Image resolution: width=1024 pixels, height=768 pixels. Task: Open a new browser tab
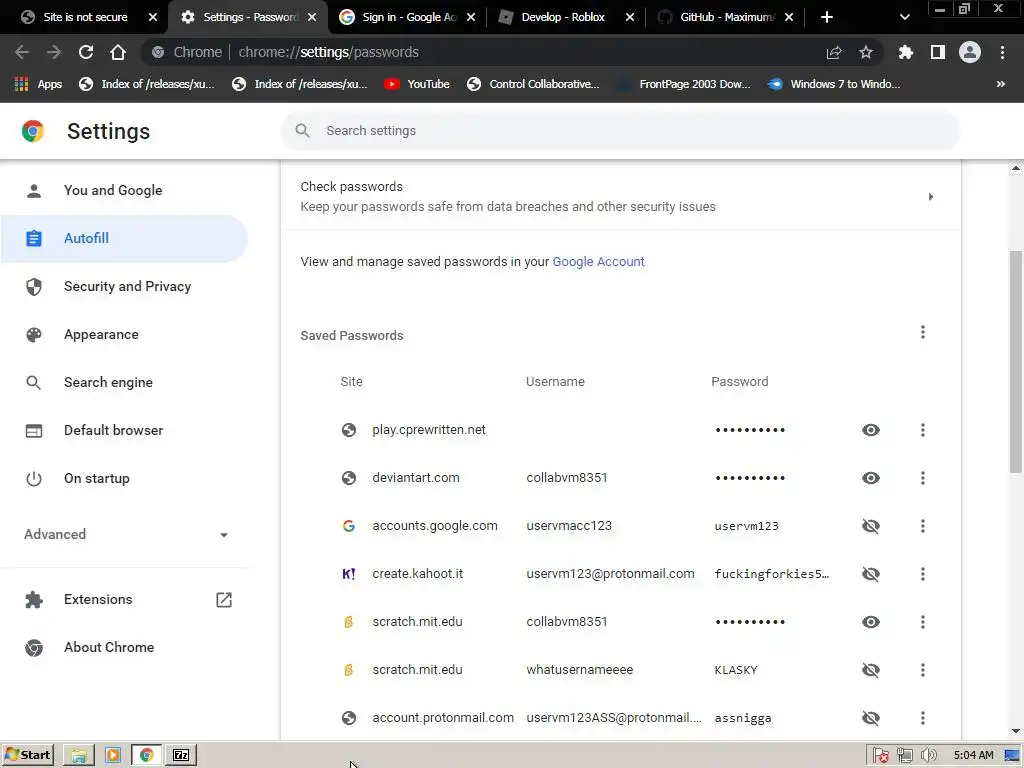(x=827, y=17)
